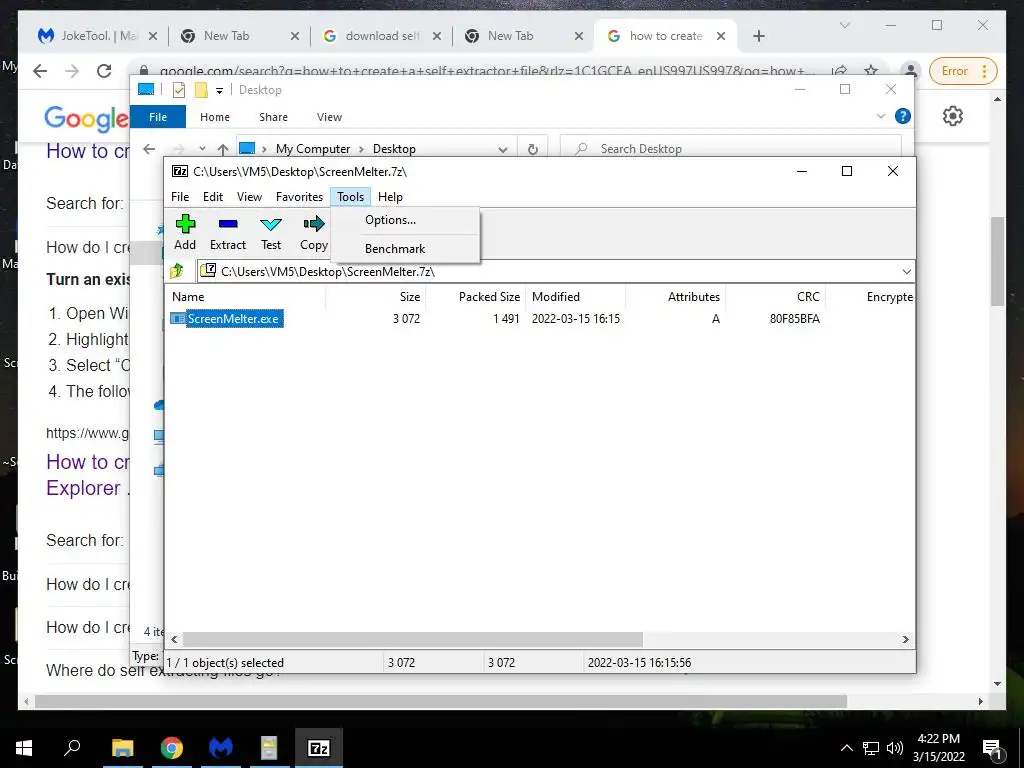Go up one folder level in 7-Zip

click(176, 271)
